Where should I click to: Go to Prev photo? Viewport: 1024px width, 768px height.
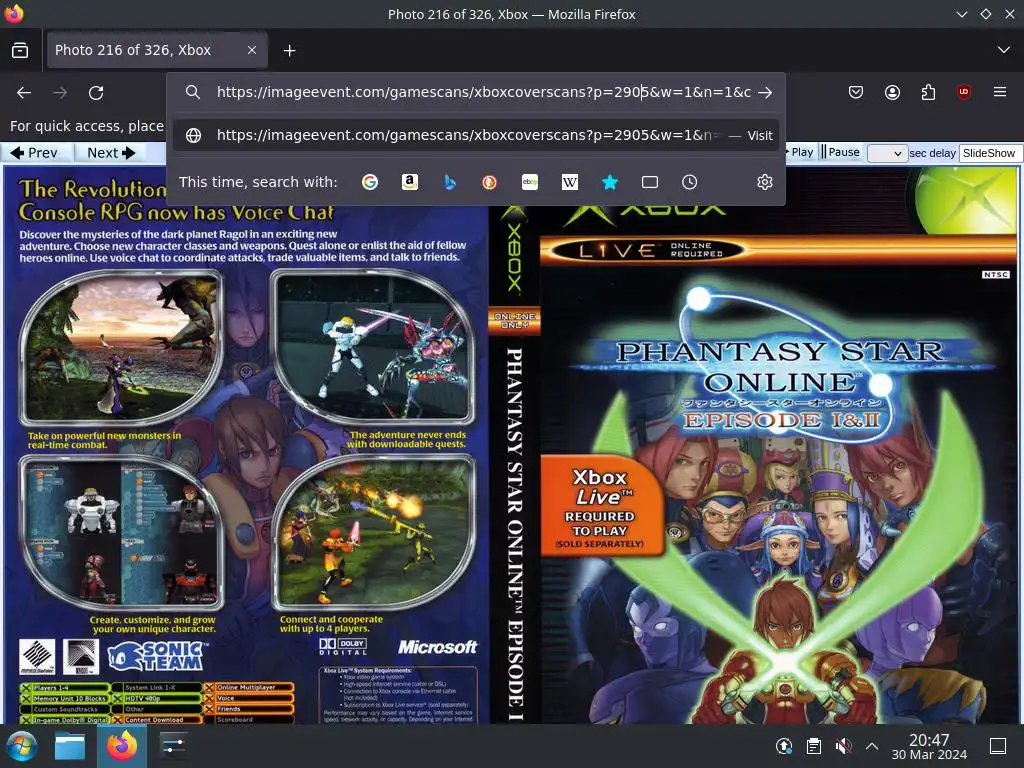pos(35,153)
